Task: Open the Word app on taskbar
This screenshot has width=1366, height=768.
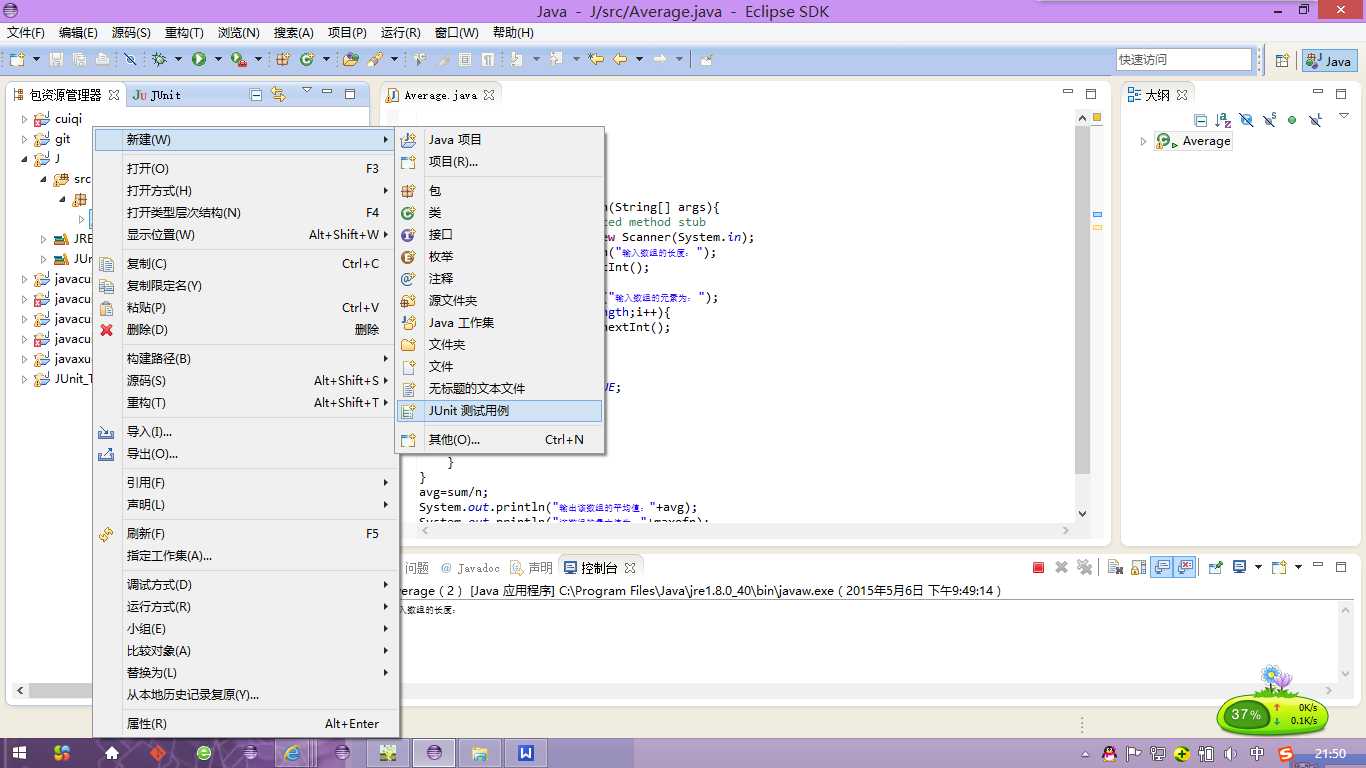Action: [x=526, y=753]
